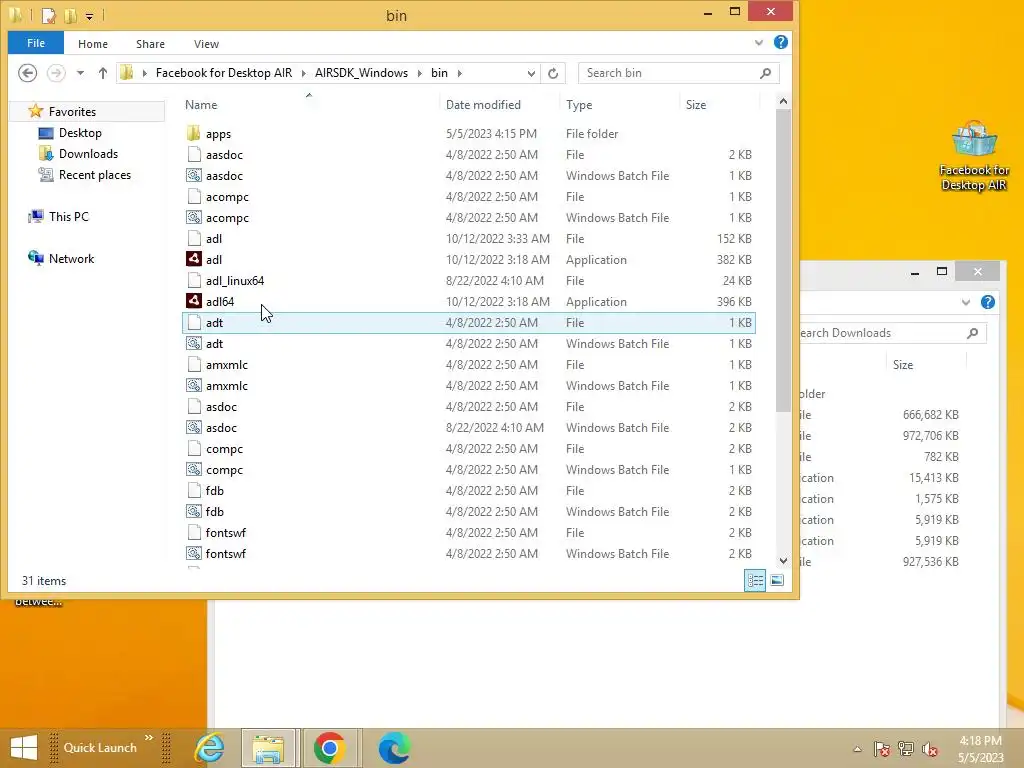Select This PC in navigation pane
Screen dimensions: 1024x768
tap(69, 216)
